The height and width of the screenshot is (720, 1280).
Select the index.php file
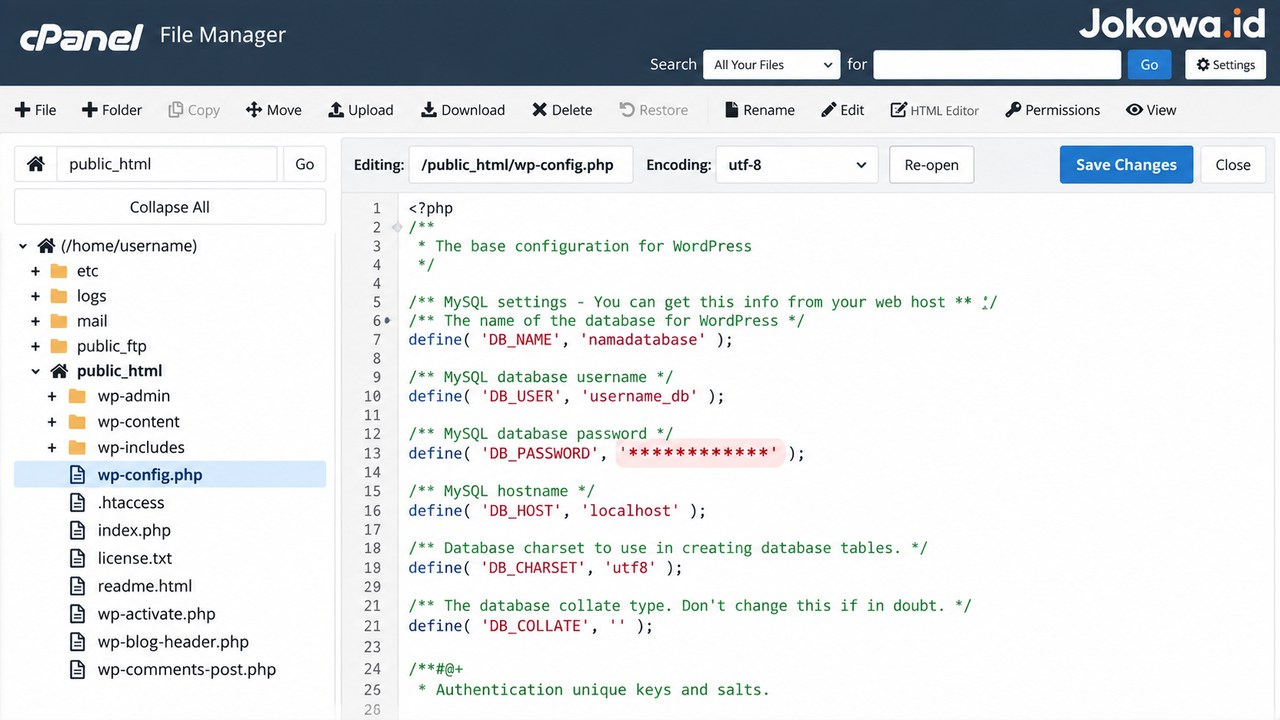point(133,531)
